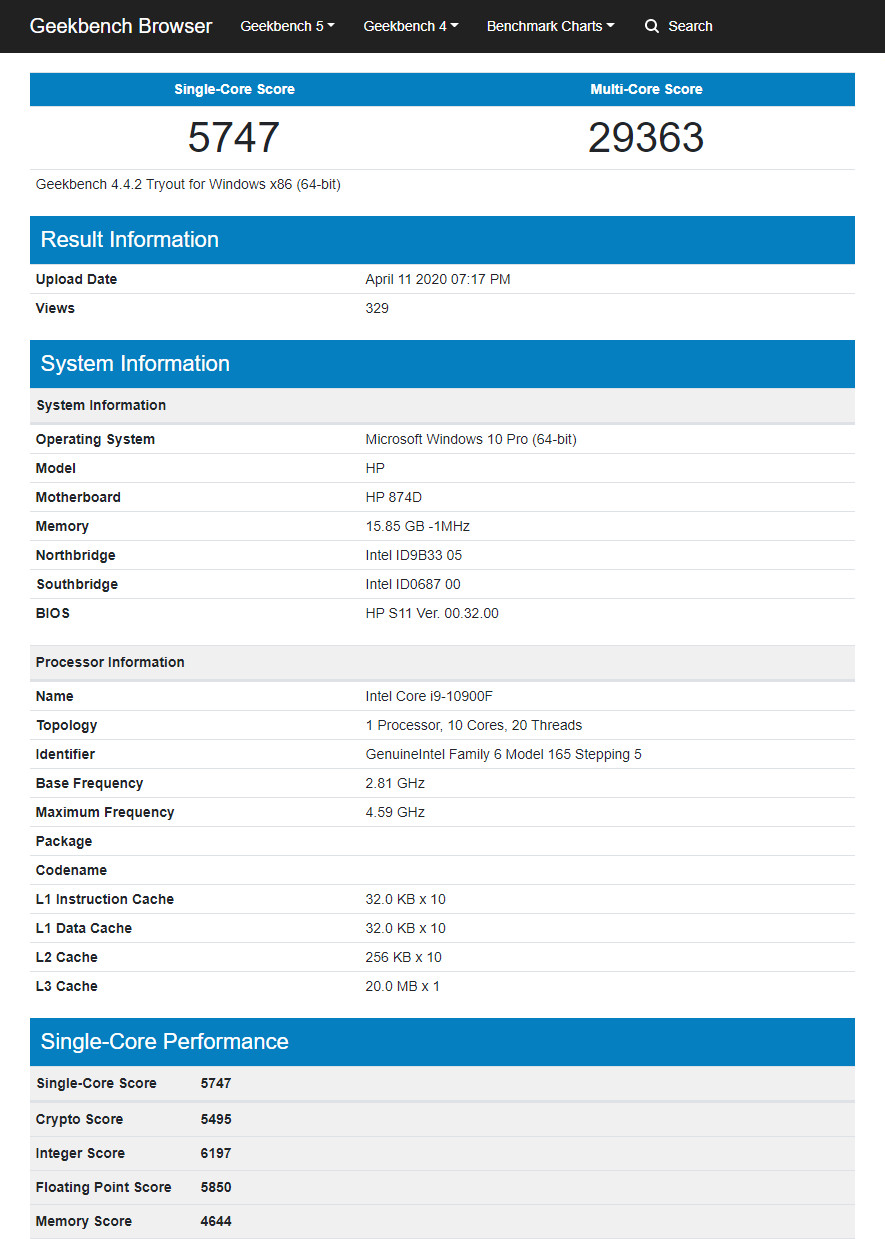Click the Codename row label
This screenshot has width=885, height=1239.
[71, 870]
